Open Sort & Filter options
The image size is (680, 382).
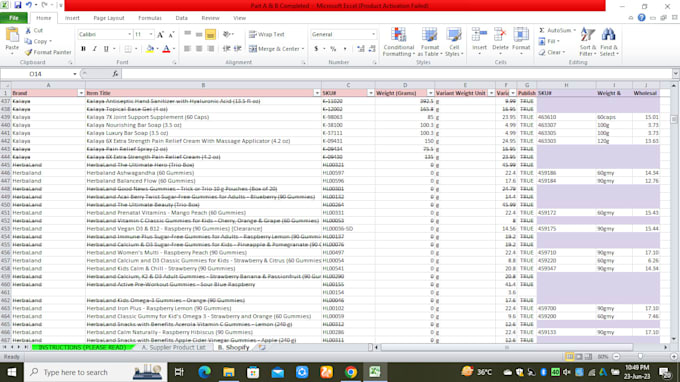click(x=588, y=42)
